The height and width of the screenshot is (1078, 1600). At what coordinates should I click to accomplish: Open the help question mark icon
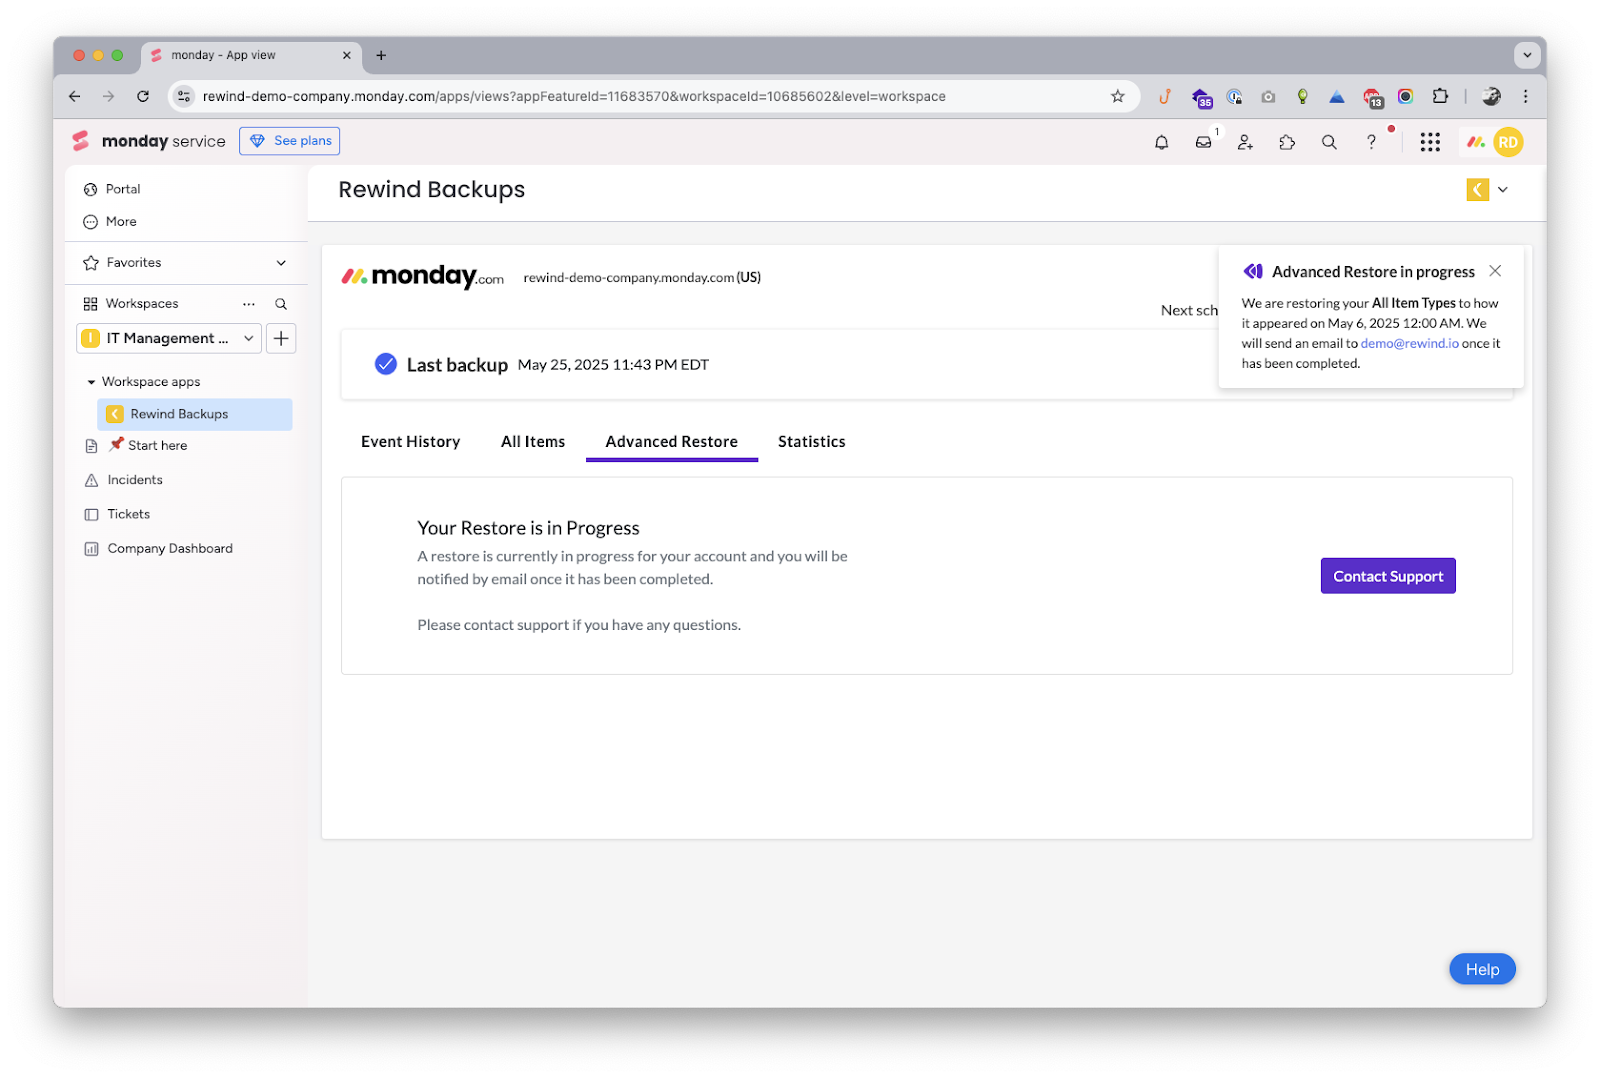1371,142
